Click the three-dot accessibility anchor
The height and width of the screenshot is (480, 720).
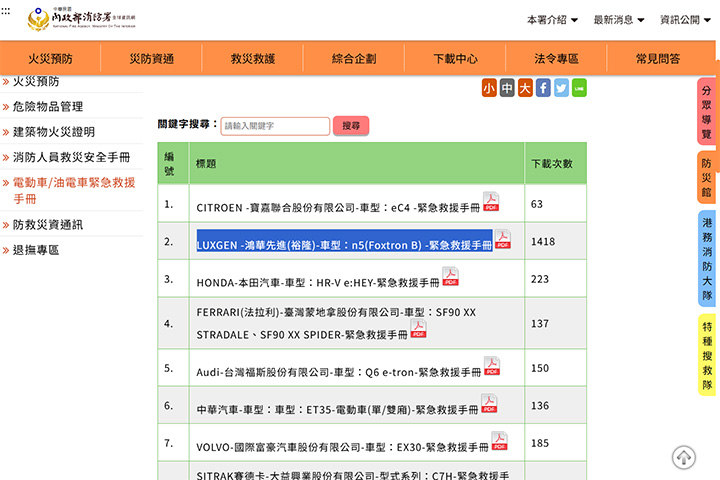pos(6,11)
